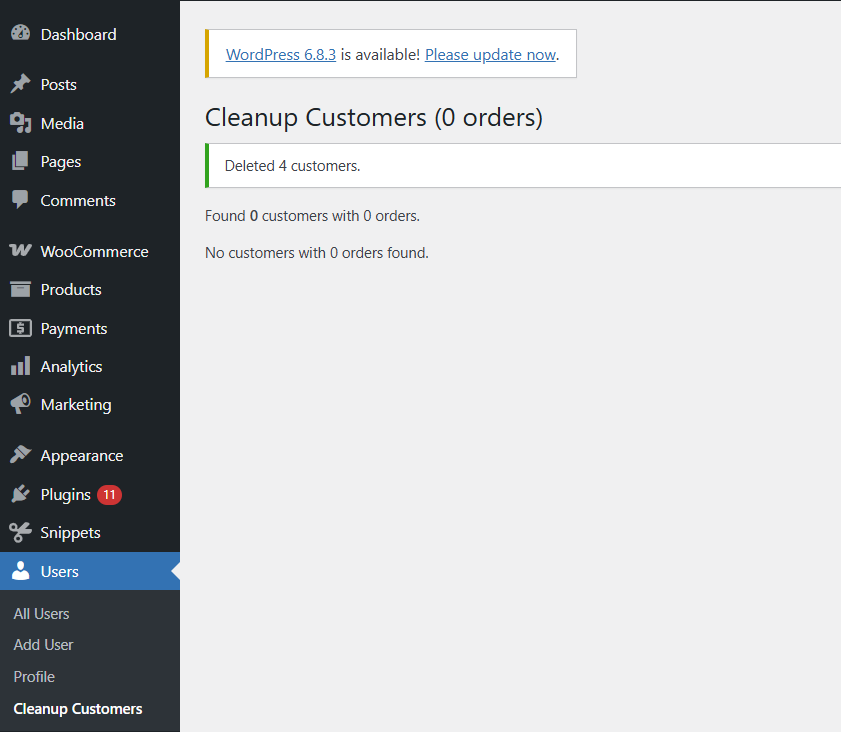This screenshot has width=841, height=732.
Task: Open Products using the package icon
Action: click(20, 289)
